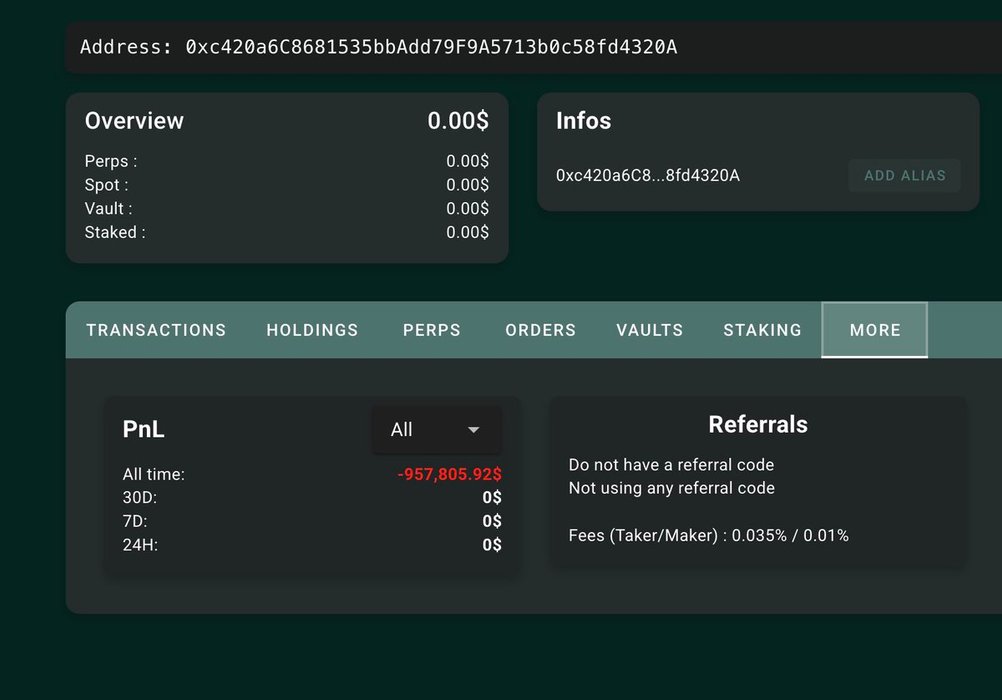Viewport: 1002px width, 700px height.
Task: Open the Transactions tab
Action: click(x=156, y=330)
